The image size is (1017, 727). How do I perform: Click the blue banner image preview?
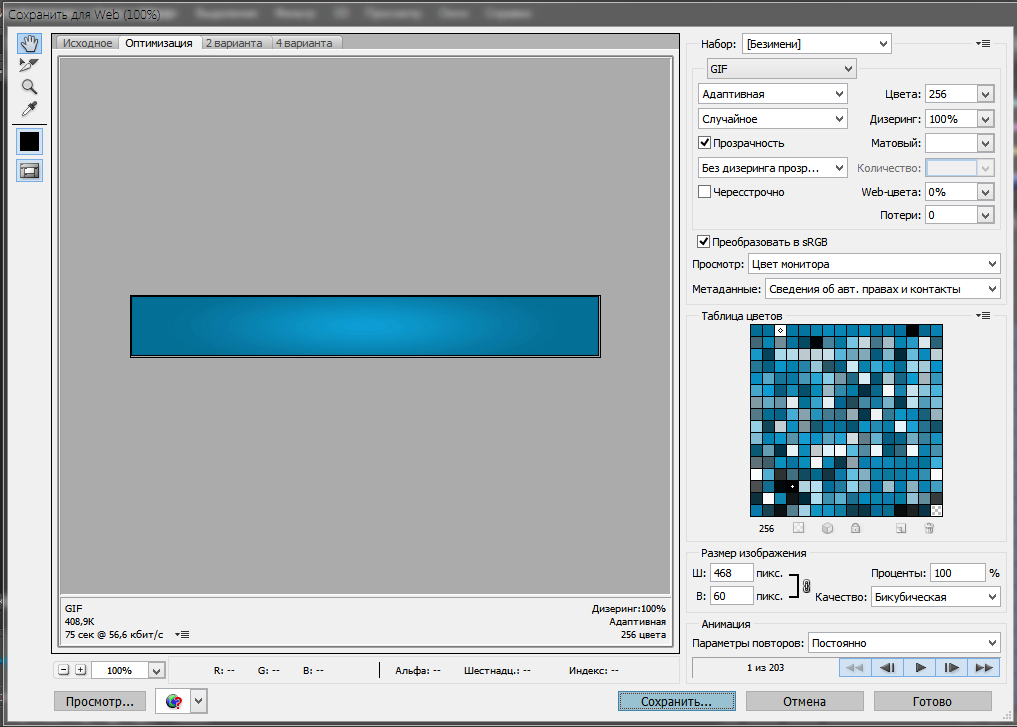click(365, 326)
